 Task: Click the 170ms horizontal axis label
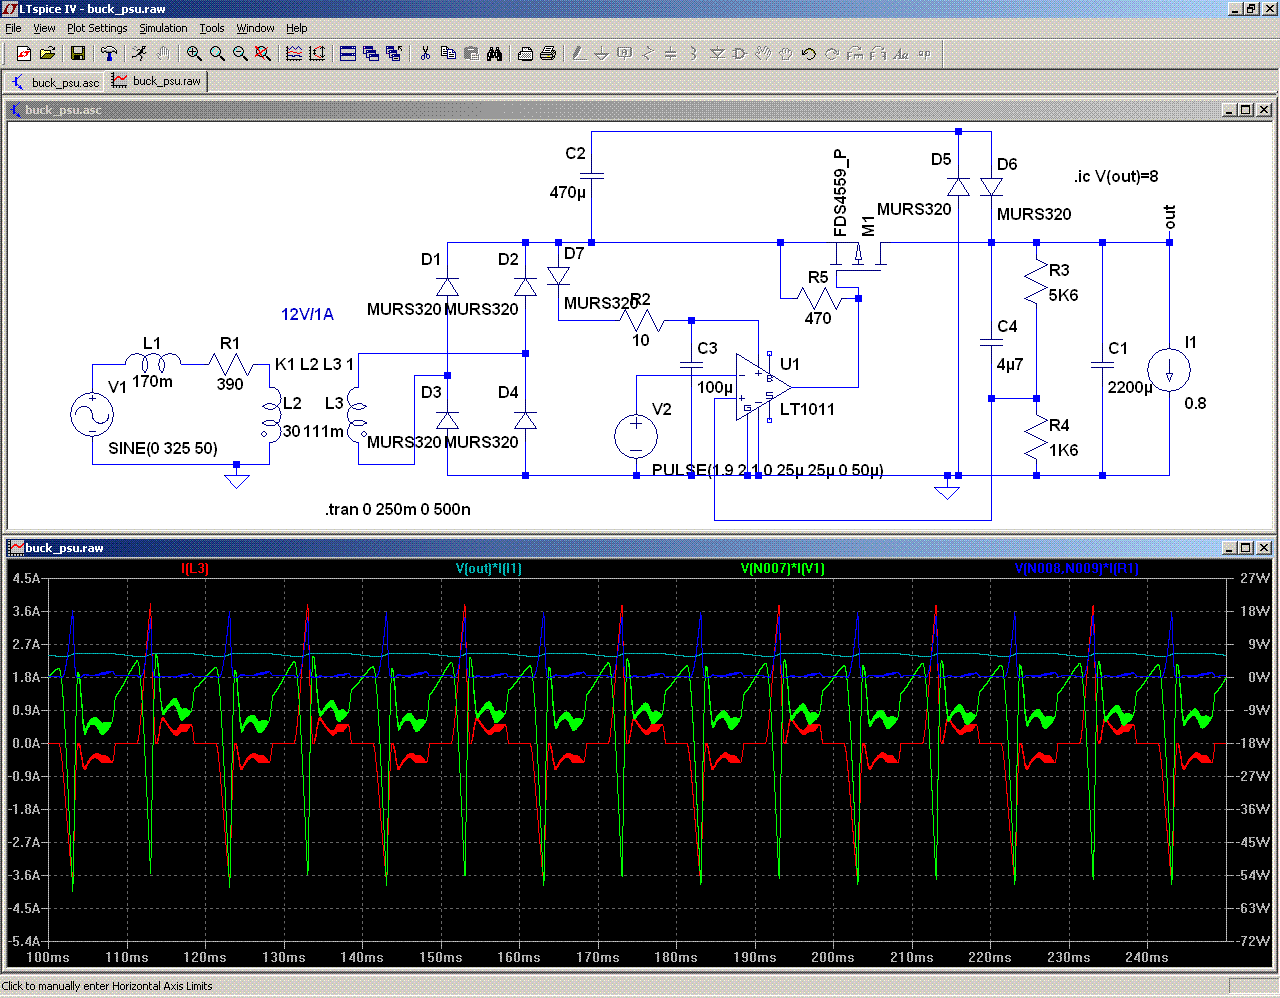tap(598, 957)
